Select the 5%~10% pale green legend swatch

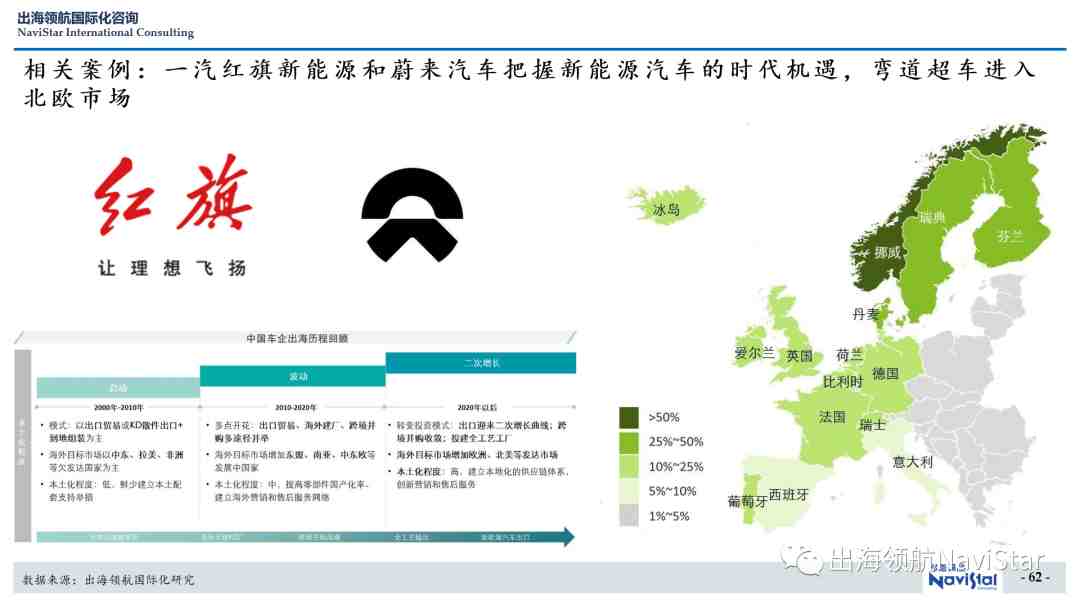629,491
